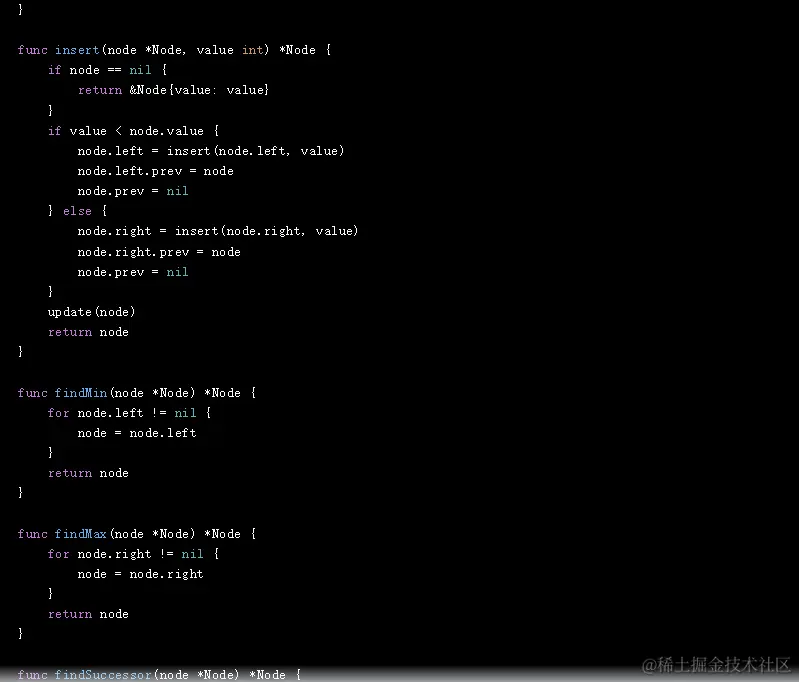799x682 pixels.
Task: Click the 'node.left.prev = node' line
Action: coord(155,171)
